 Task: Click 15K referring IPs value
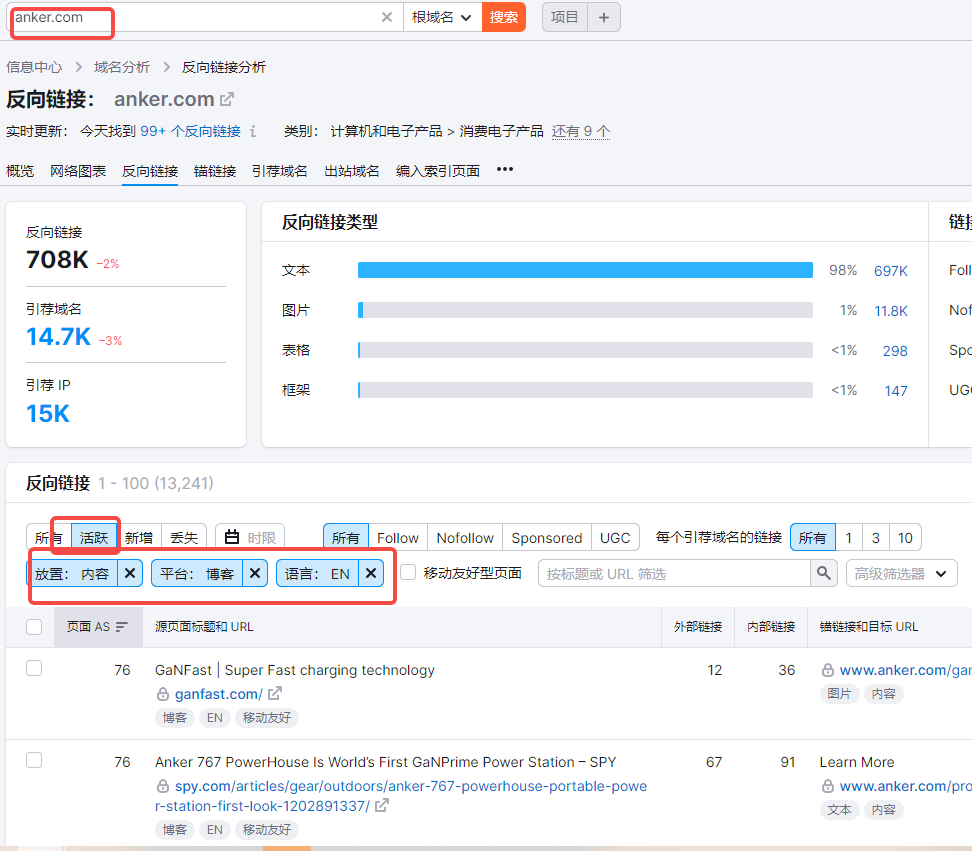pos(48,413)
